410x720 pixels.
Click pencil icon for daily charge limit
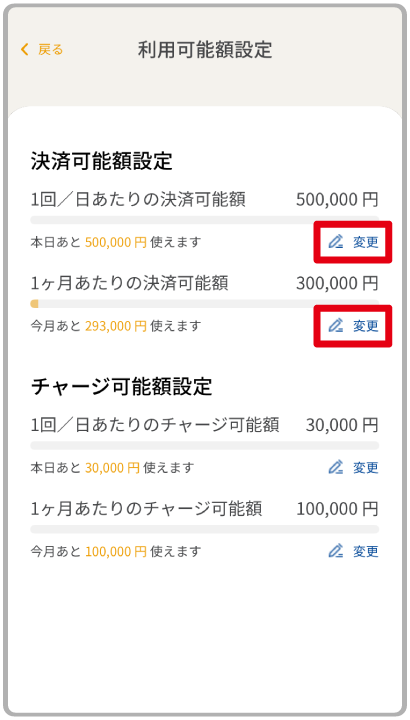(x=336, y=467)
